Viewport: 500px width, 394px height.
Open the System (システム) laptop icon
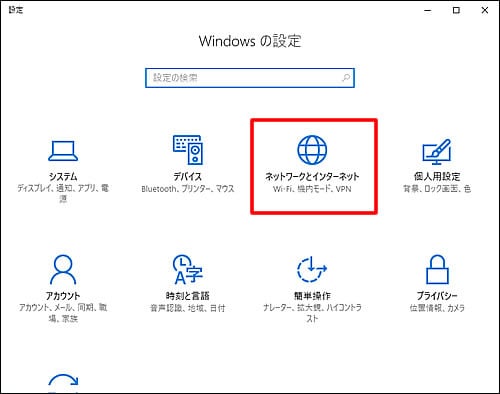[63, 151]
